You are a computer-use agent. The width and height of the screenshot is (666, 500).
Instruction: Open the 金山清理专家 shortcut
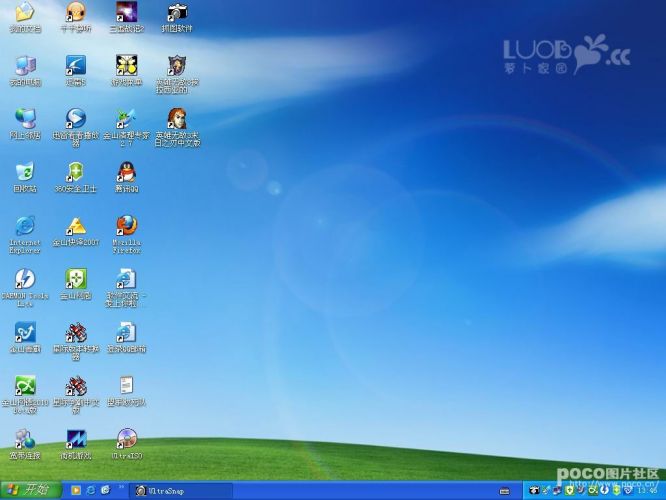126,118
